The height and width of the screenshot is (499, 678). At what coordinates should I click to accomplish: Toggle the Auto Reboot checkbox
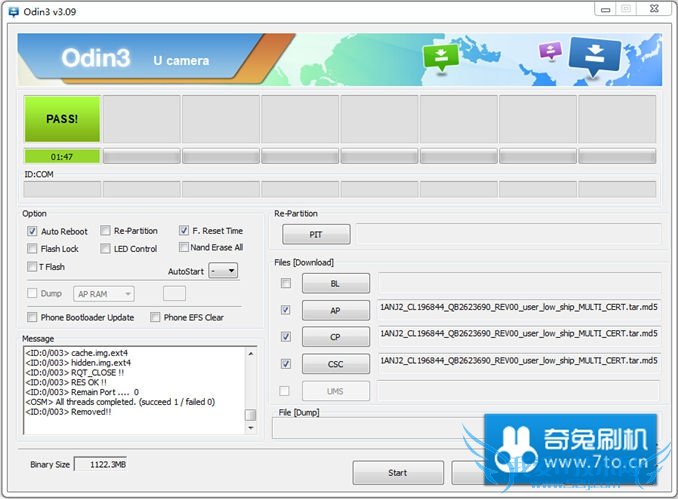32,231
